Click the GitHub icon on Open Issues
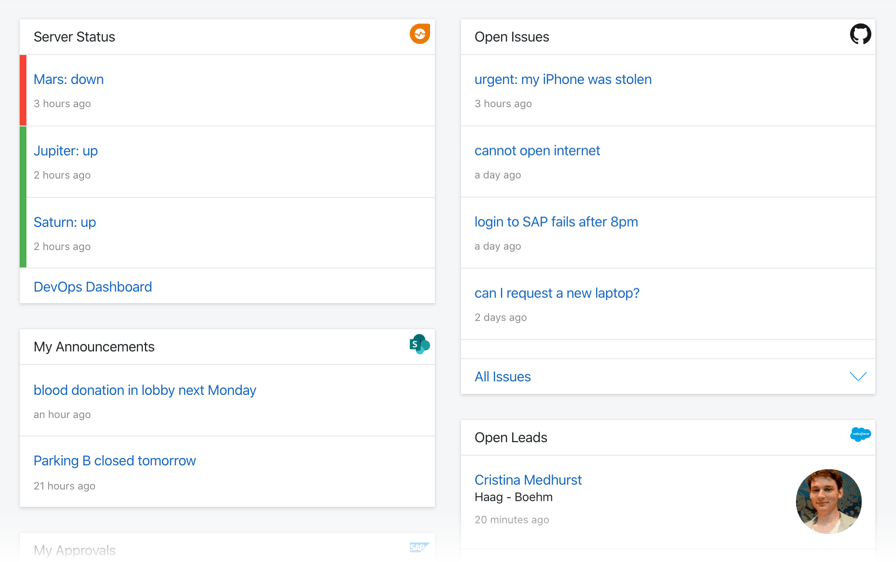 (x=860, y=34)
